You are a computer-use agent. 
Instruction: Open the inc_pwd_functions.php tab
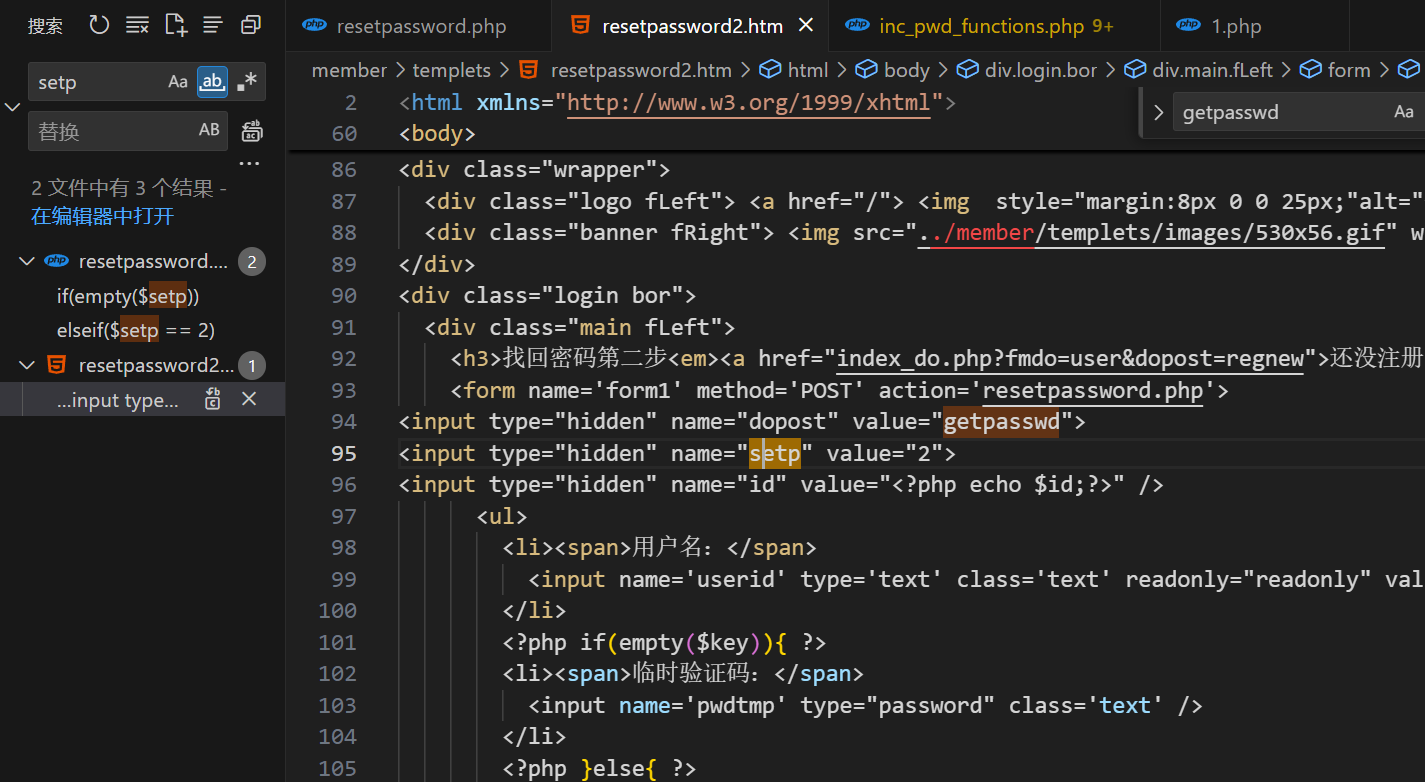click(x=996, y=26)
